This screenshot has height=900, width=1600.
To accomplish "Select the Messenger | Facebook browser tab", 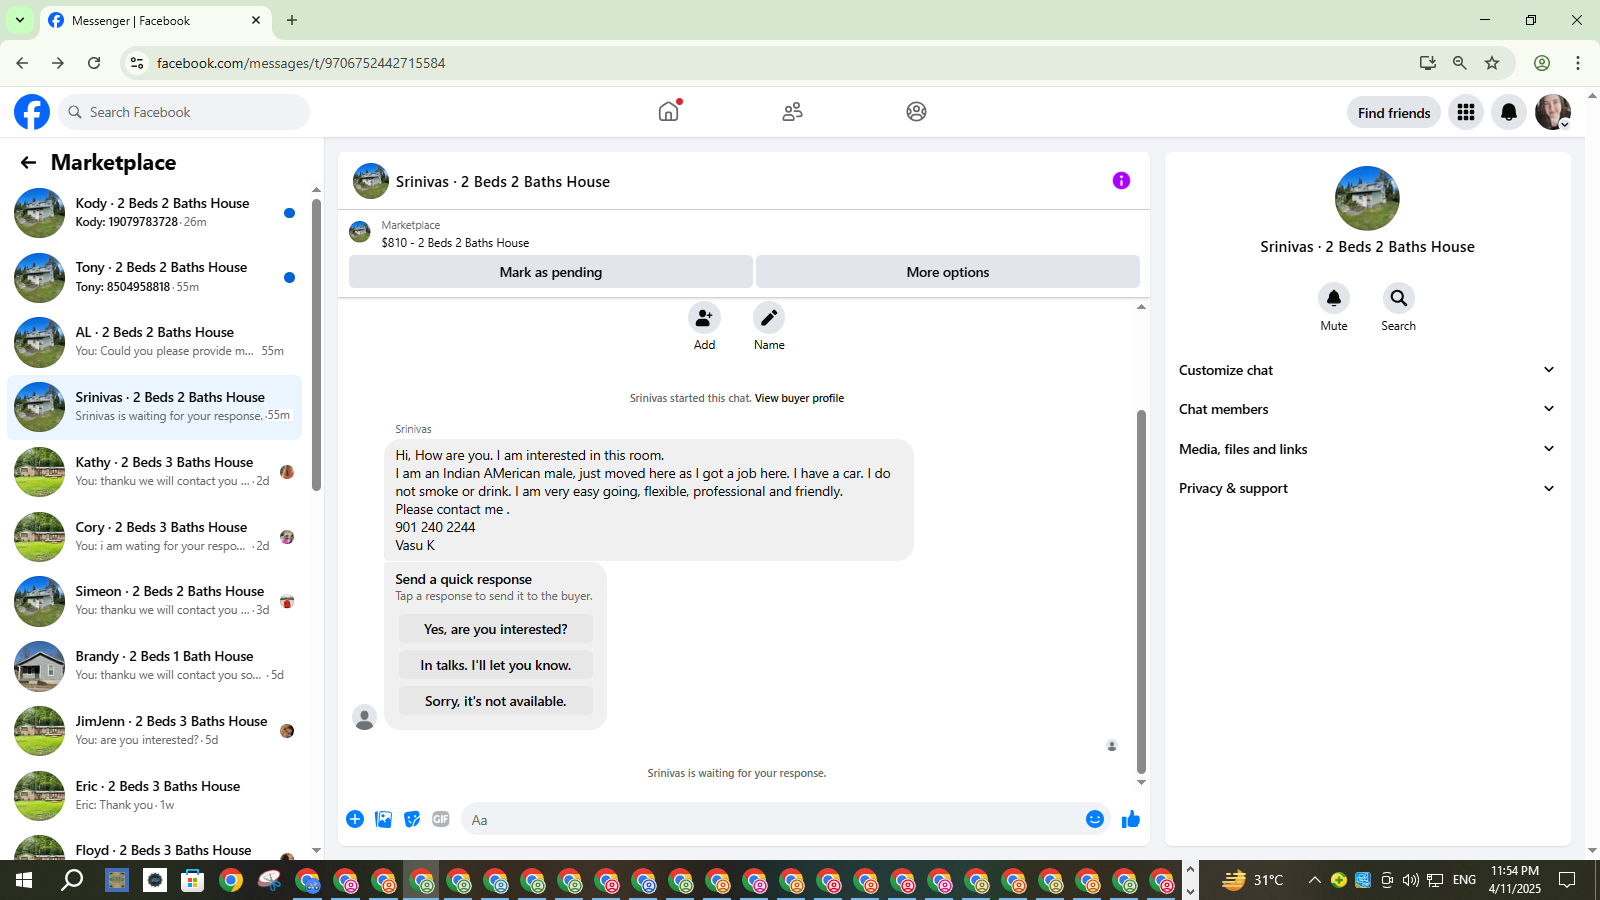I will point(155,21).
